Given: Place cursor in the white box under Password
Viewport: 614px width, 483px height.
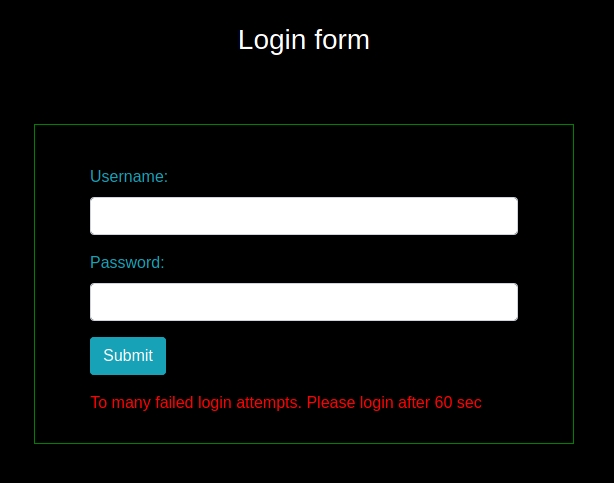Looking at the screenshot, I should pos(304,302).
